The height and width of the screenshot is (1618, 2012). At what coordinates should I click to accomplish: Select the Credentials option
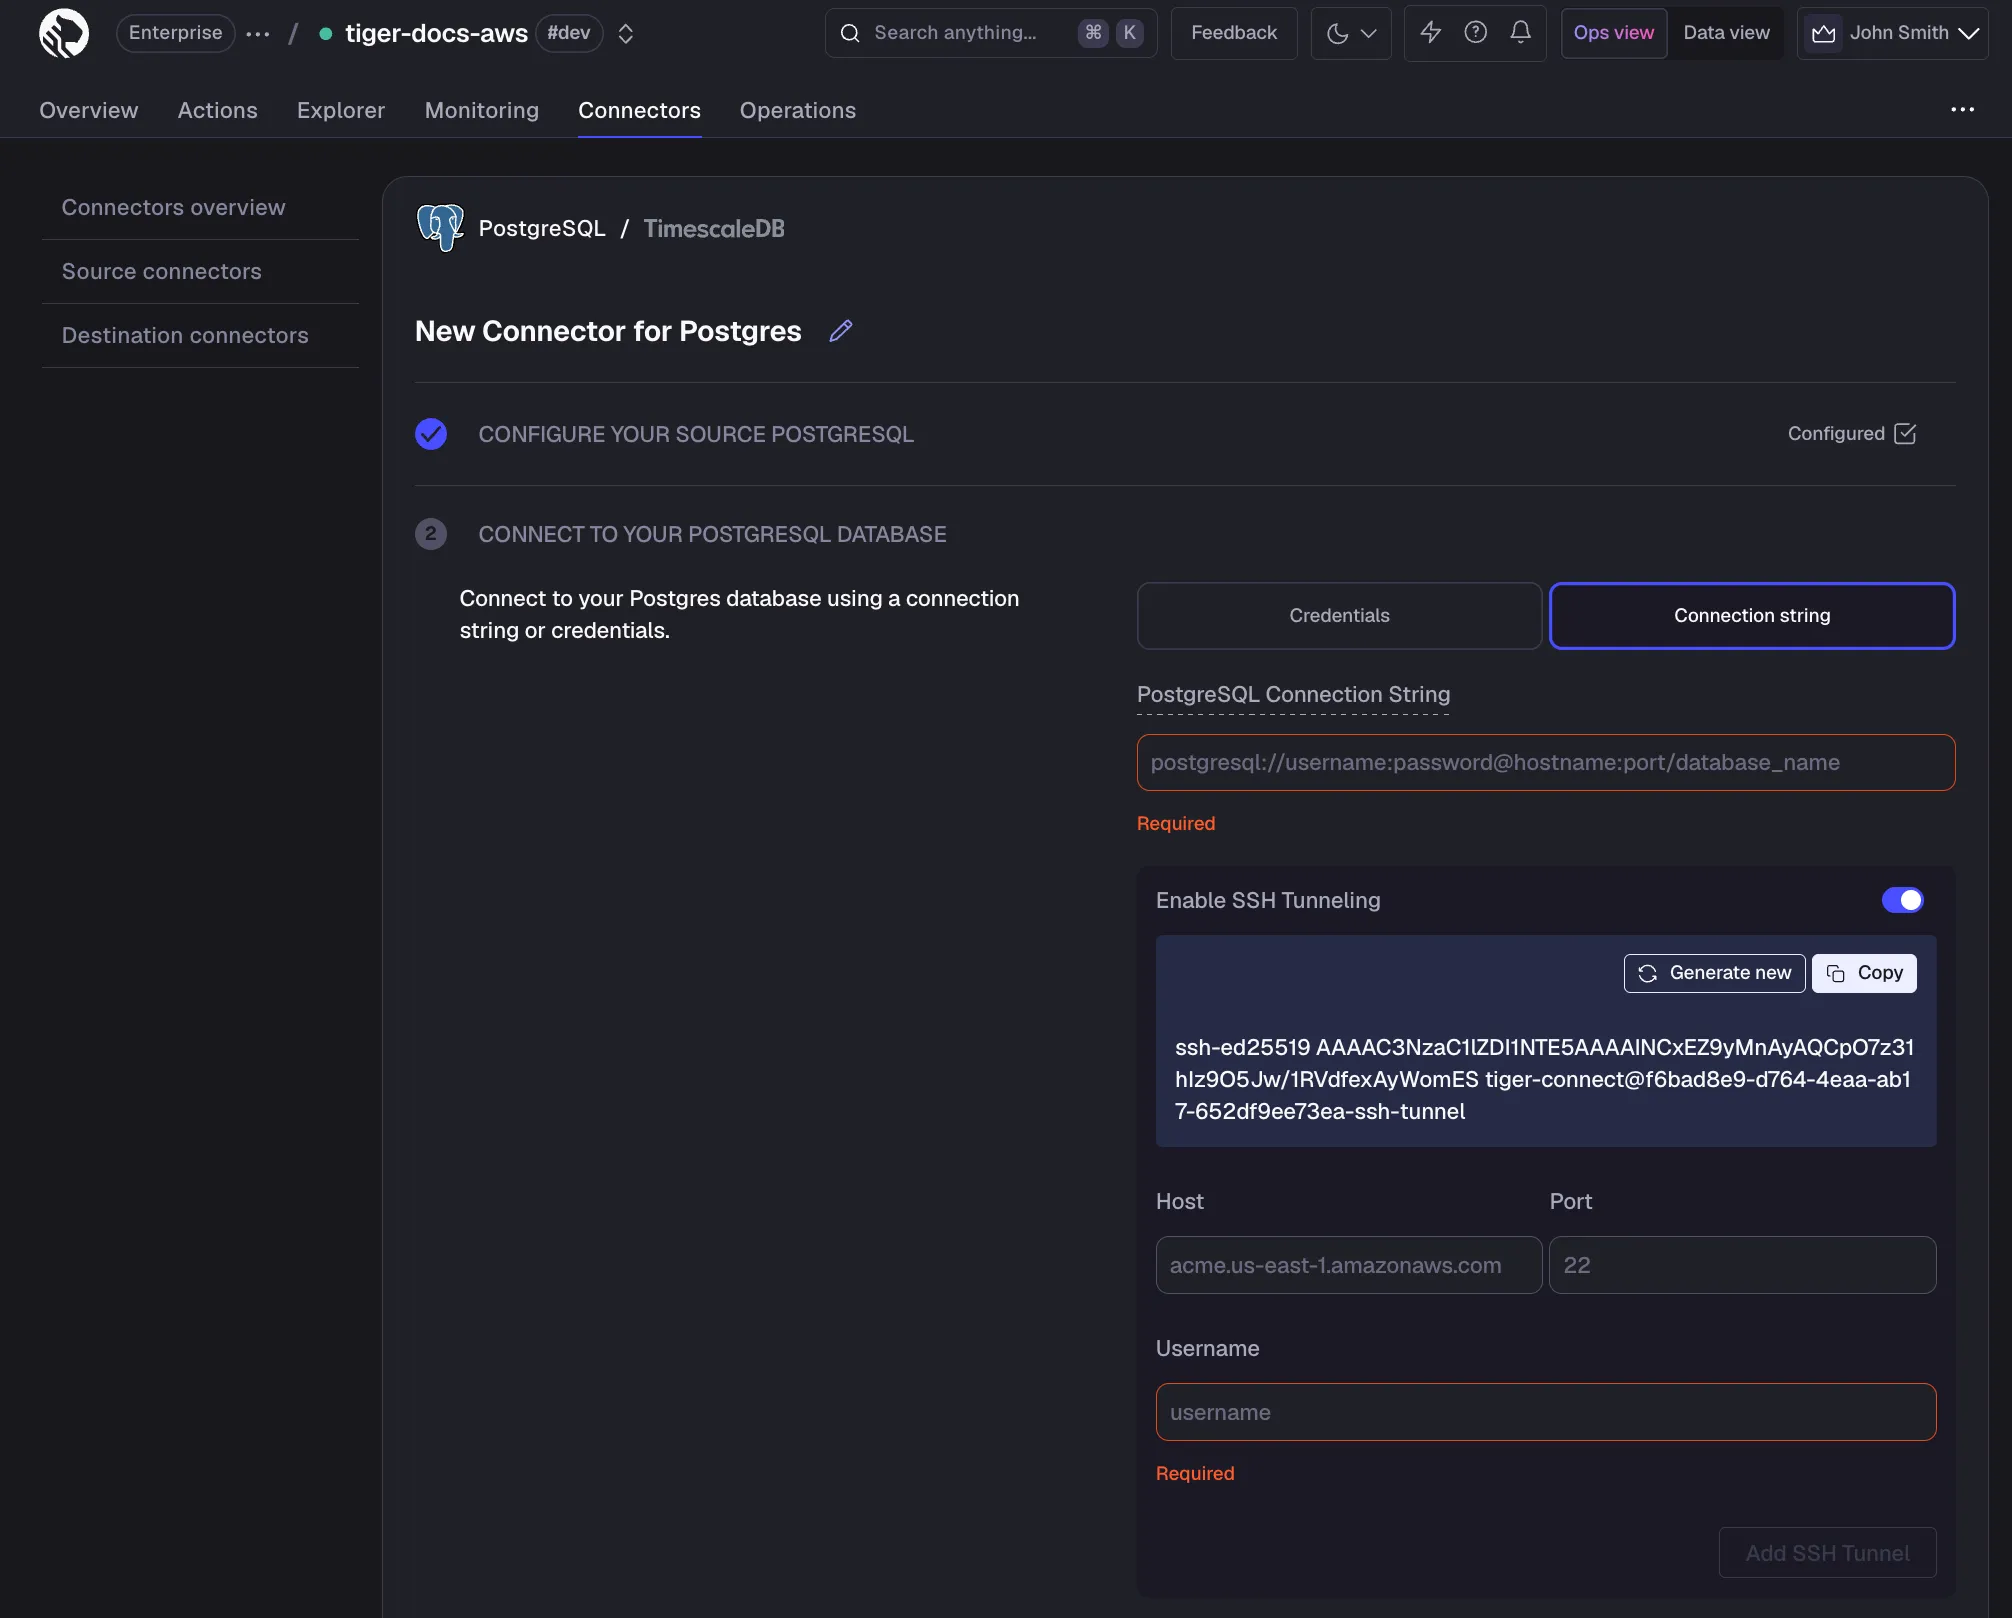point(1340,616)
